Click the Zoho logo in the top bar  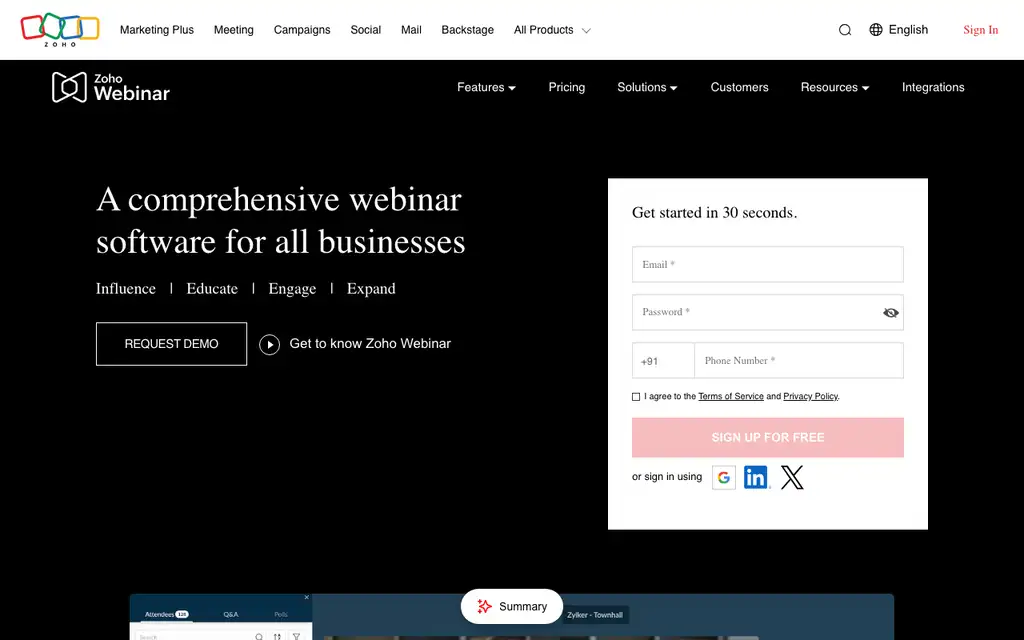click(x=60, y=30)
